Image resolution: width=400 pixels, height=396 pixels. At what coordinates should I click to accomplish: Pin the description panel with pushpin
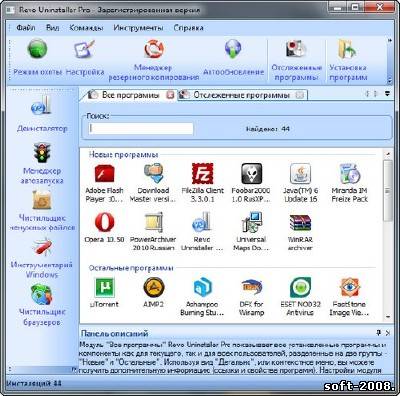click(x=378, y=333)
